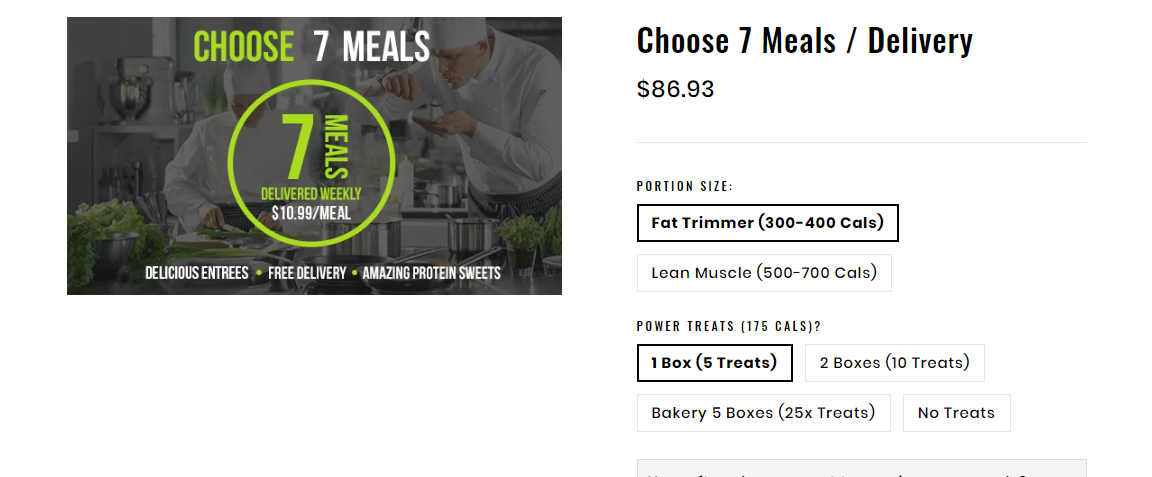Click the $86.93 price text
The width and height of the screenshot is (1152, 477).
pos(675,89)
